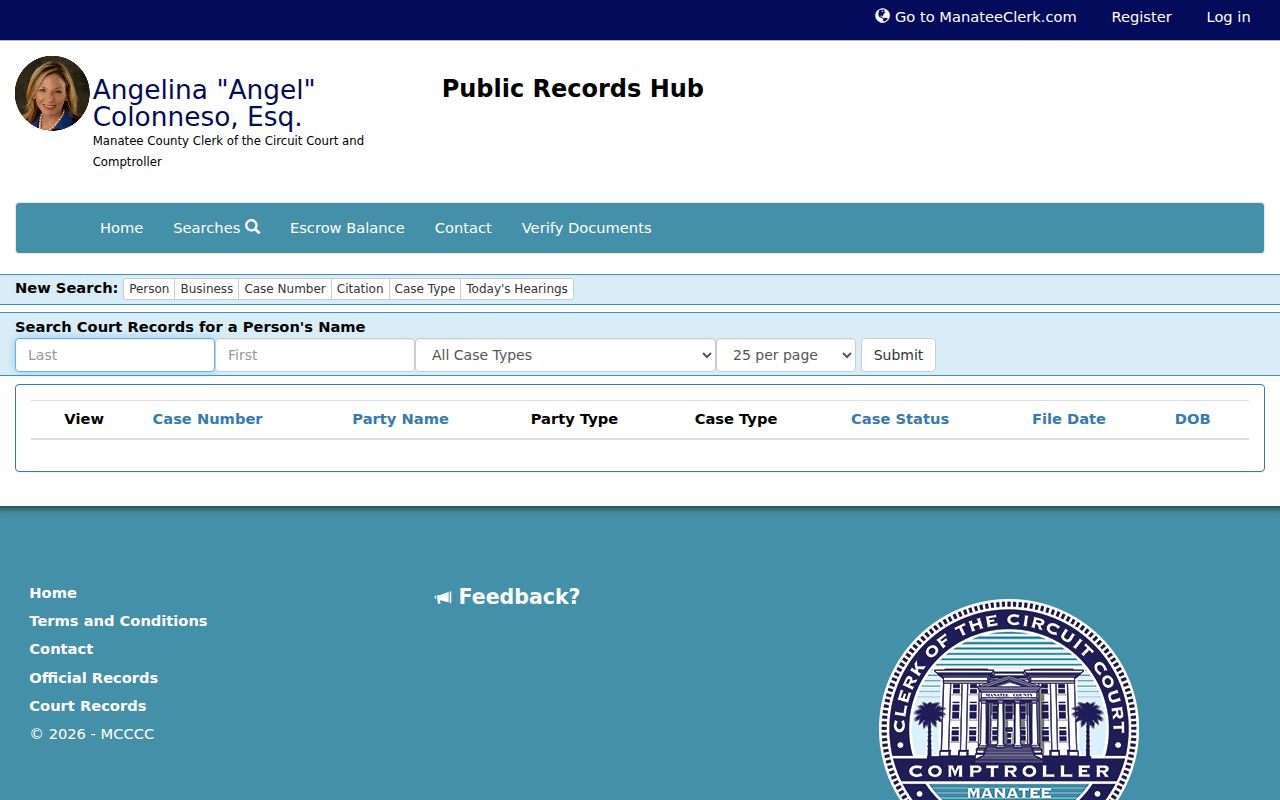Start a new Citation search
The height and width of the screenshot is (800, 1280).
pyautogui.click(x=360, y=289)
